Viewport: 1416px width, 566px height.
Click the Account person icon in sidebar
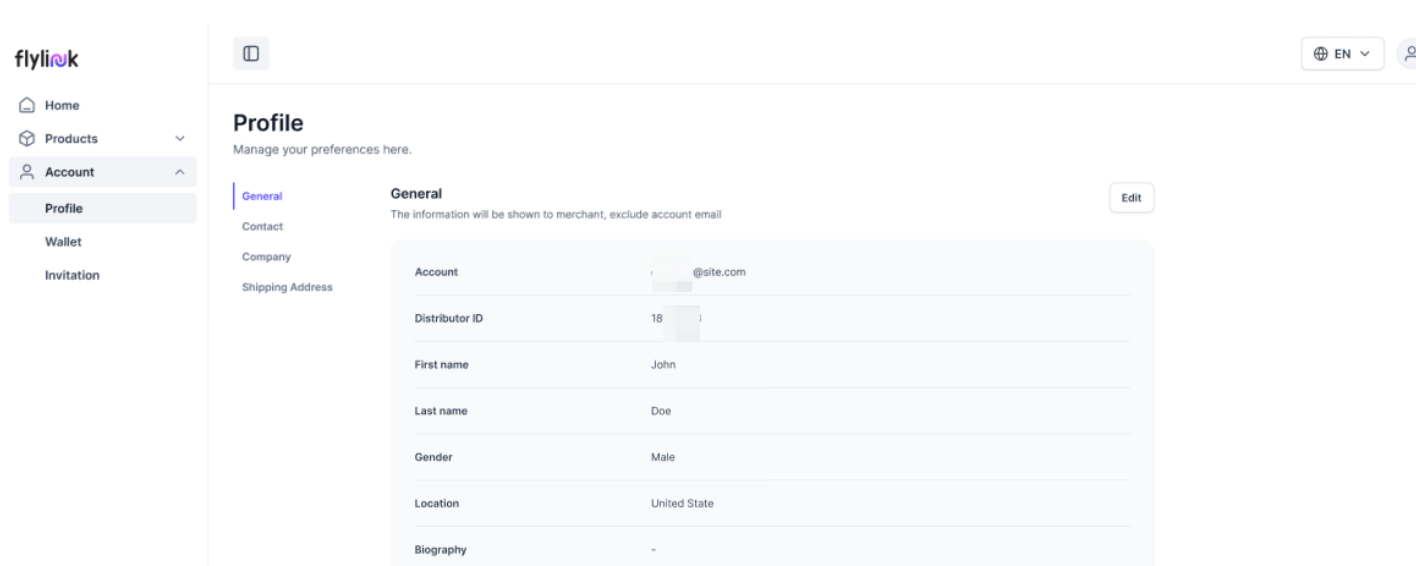click(x=28, y=172)
